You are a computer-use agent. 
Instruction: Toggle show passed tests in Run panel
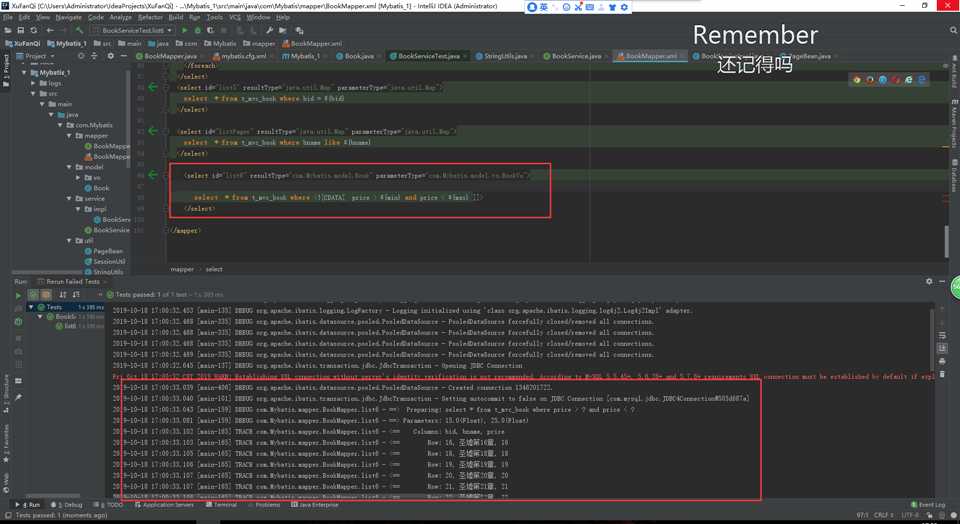(x=32, y=295)
